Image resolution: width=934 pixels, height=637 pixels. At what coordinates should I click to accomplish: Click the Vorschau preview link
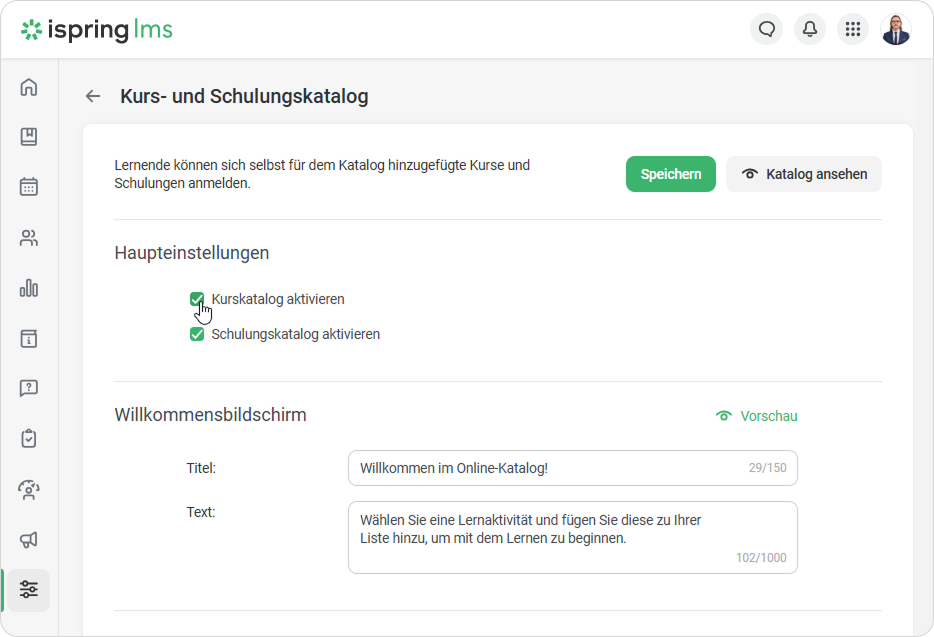tap(757, 416)
